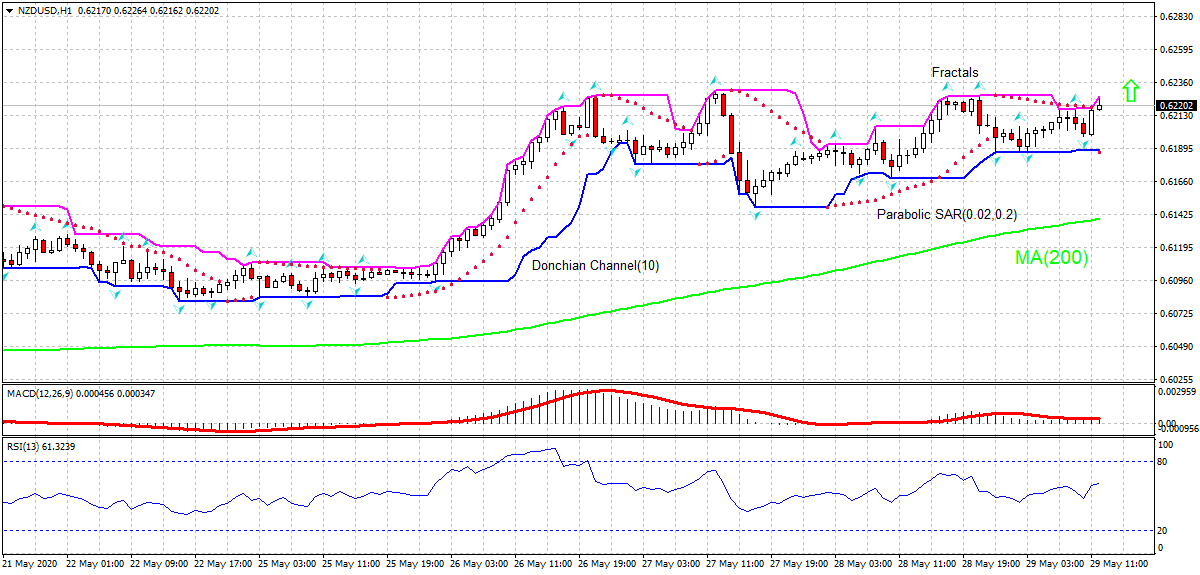Click the RSI 80 level label
This screenshot has height=575, width=1200.
pyautogui.click(x=1163, y=461)
